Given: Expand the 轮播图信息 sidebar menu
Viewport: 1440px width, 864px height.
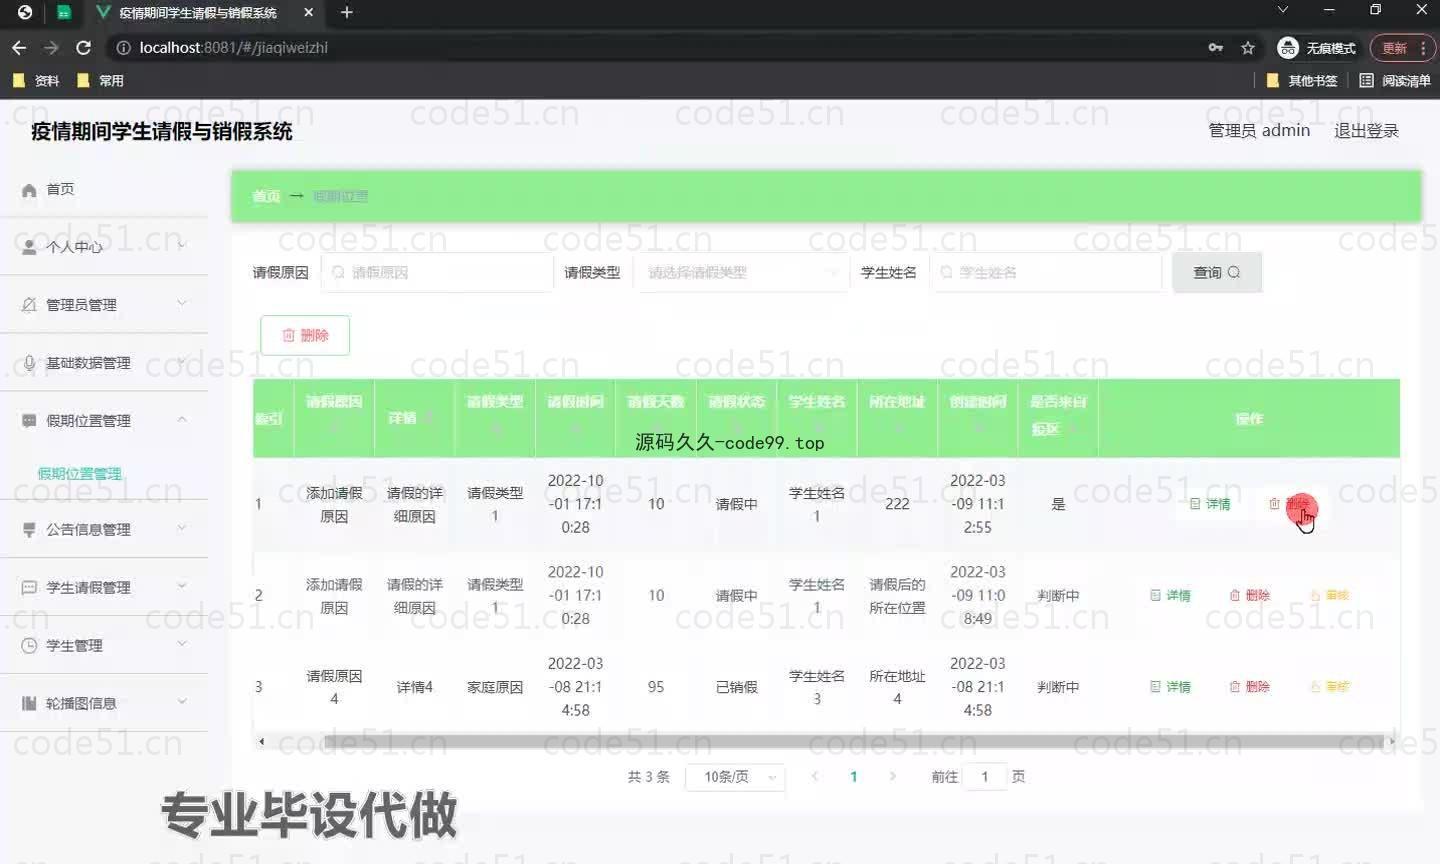Looking at the screenshot, I should (x=104, y=704).
